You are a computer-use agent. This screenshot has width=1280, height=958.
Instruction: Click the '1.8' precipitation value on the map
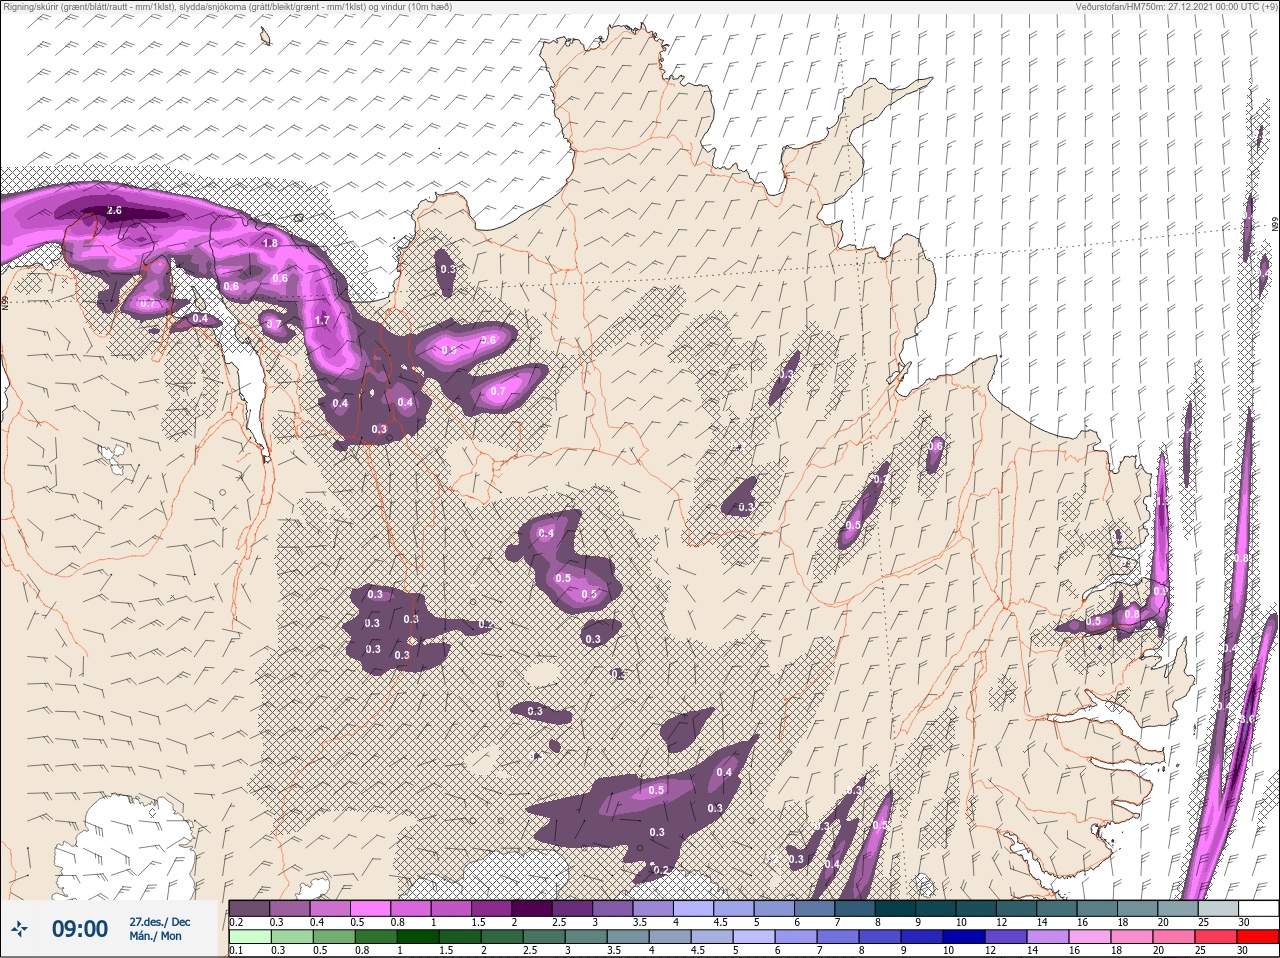[270, 243]
